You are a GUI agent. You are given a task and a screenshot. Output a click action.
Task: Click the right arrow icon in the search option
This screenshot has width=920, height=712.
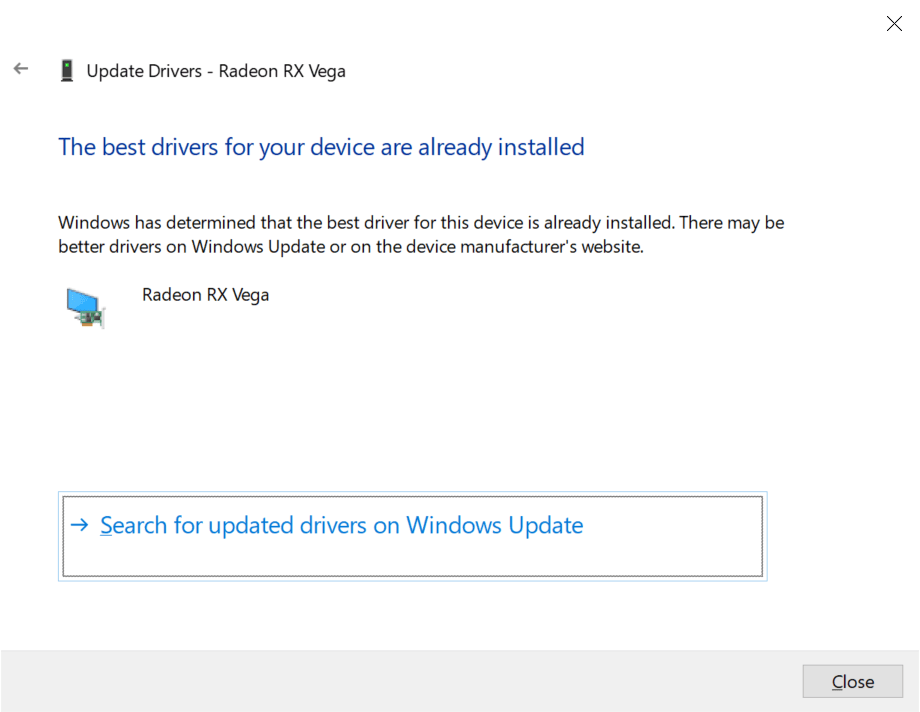pyautogui.click(x=80, y=526)
